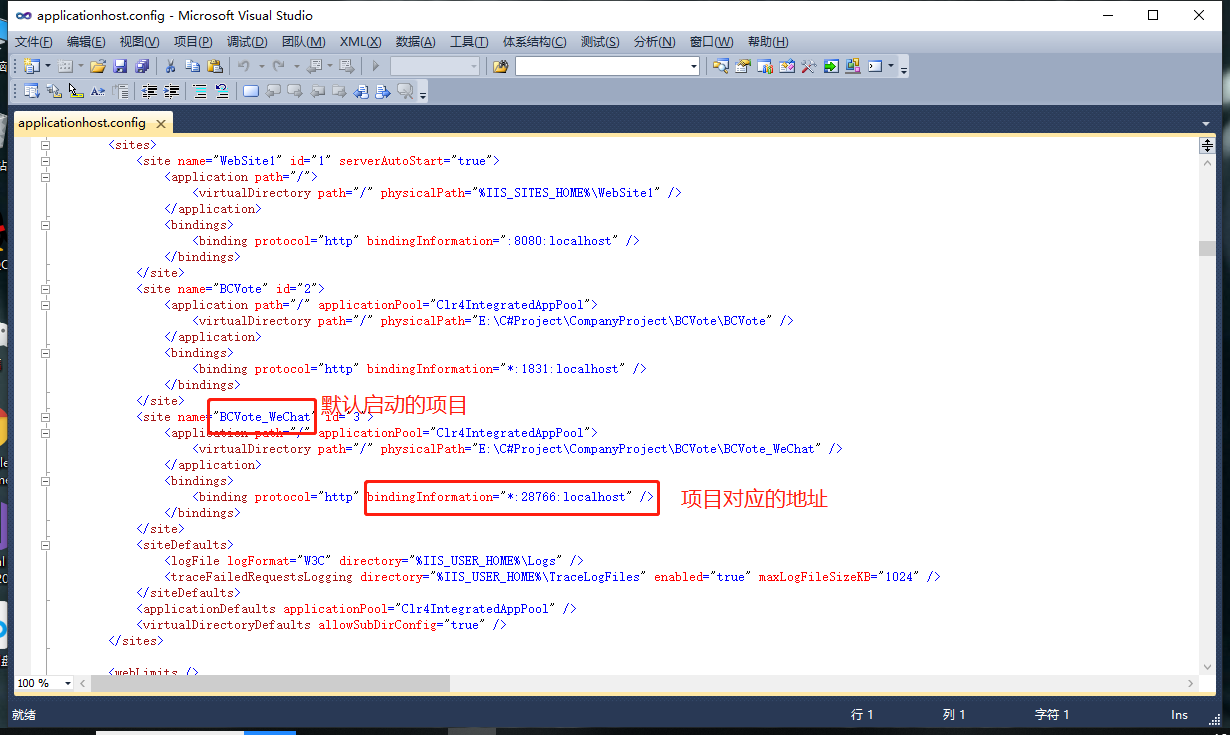Open the Toolbox hammer-and-wrench icon
Image resolution: width=1230 pixels, height=735 pixels.
pos(808,66)
